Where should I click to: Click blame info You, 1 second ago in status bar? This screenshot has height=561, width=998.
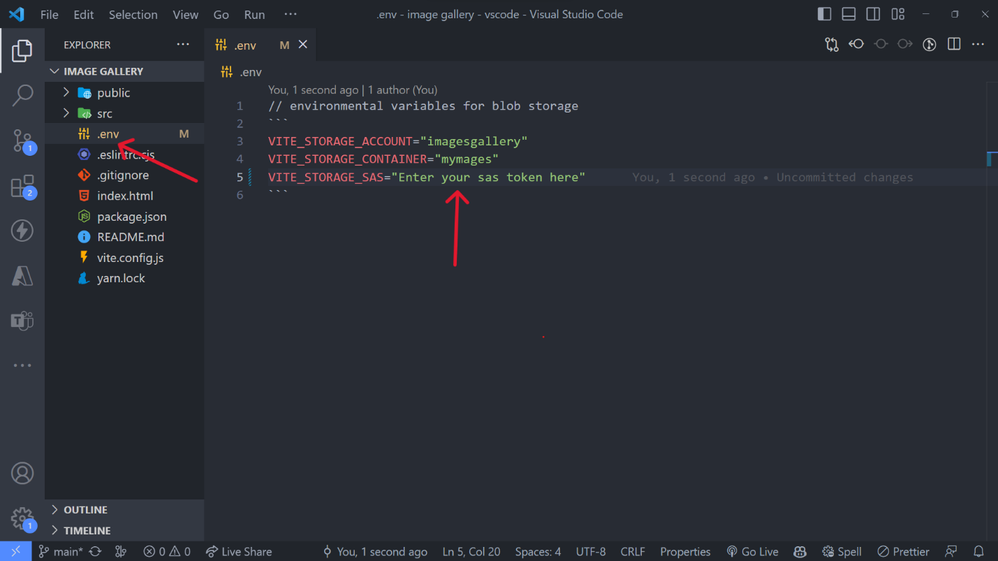[x=375, y=551]
